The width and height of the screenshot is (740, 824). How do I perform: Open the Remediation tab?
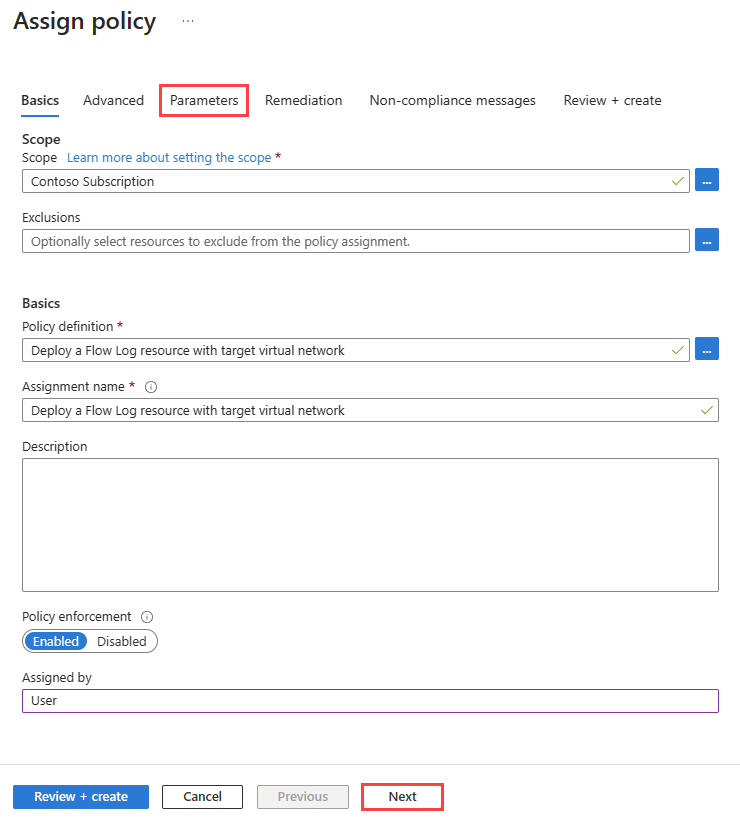(x=303, y=100)
